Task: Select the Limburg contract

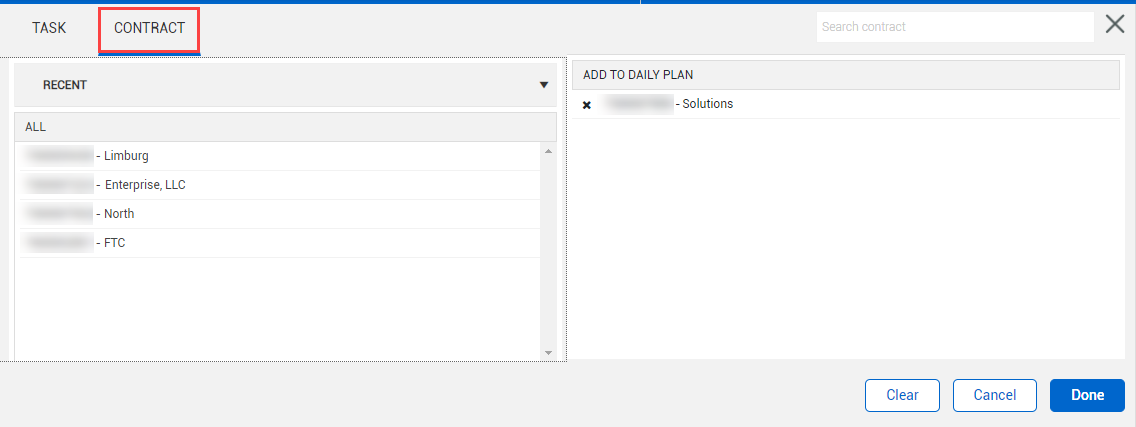Action: coord(126,156)
